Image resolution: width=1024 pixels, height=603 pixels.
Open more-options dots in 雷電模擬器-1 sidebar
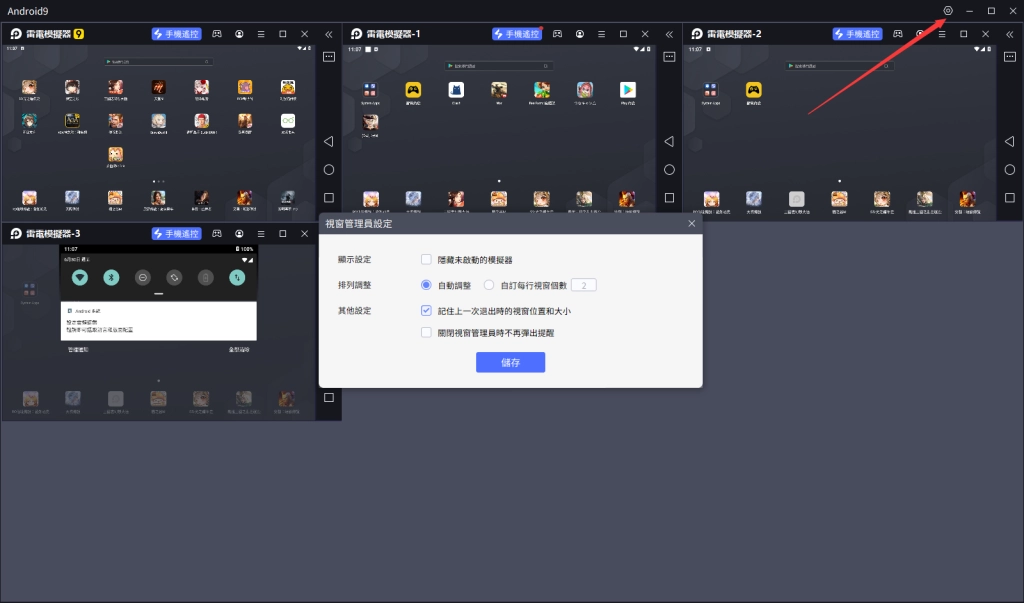click(x=669, y=57)
